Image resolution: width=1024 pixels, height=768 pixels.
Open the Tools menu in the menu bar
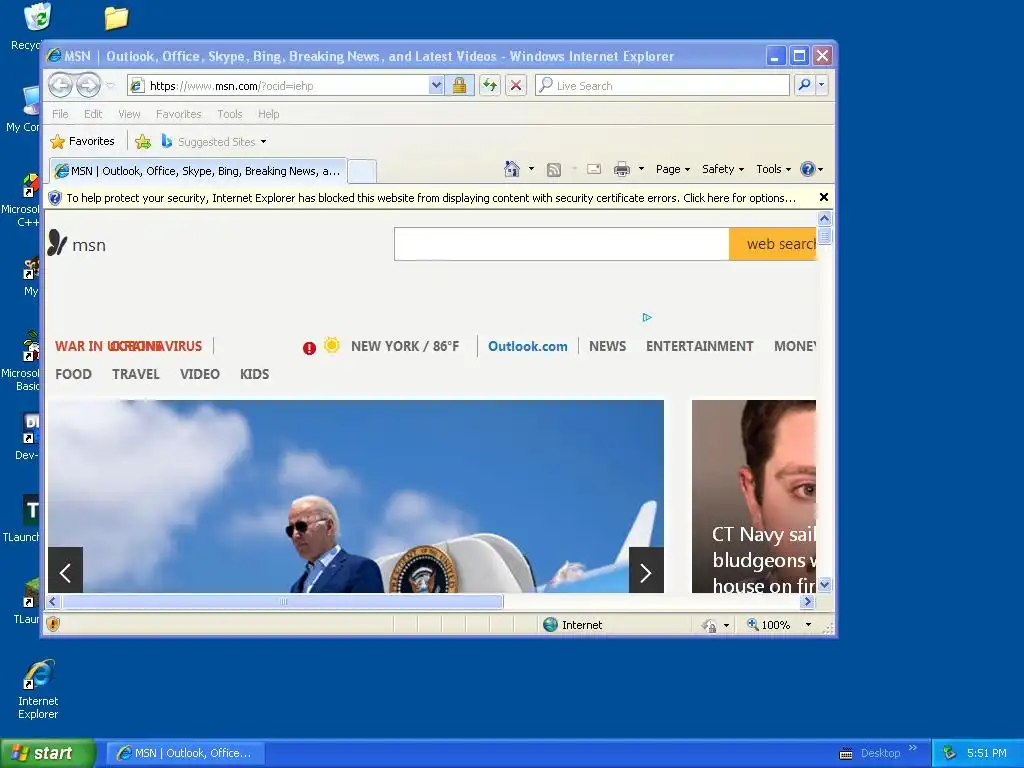tap(230, 114)
